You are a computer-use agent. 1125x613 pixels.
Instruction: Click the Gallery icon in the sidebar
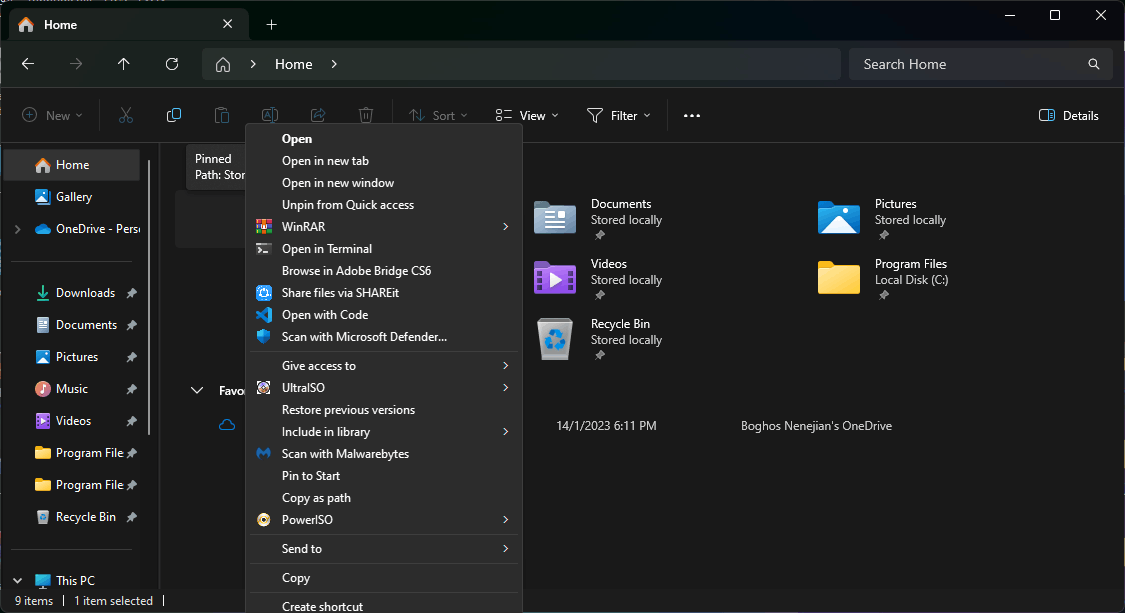pyautogui.click(x=43, y=197)
